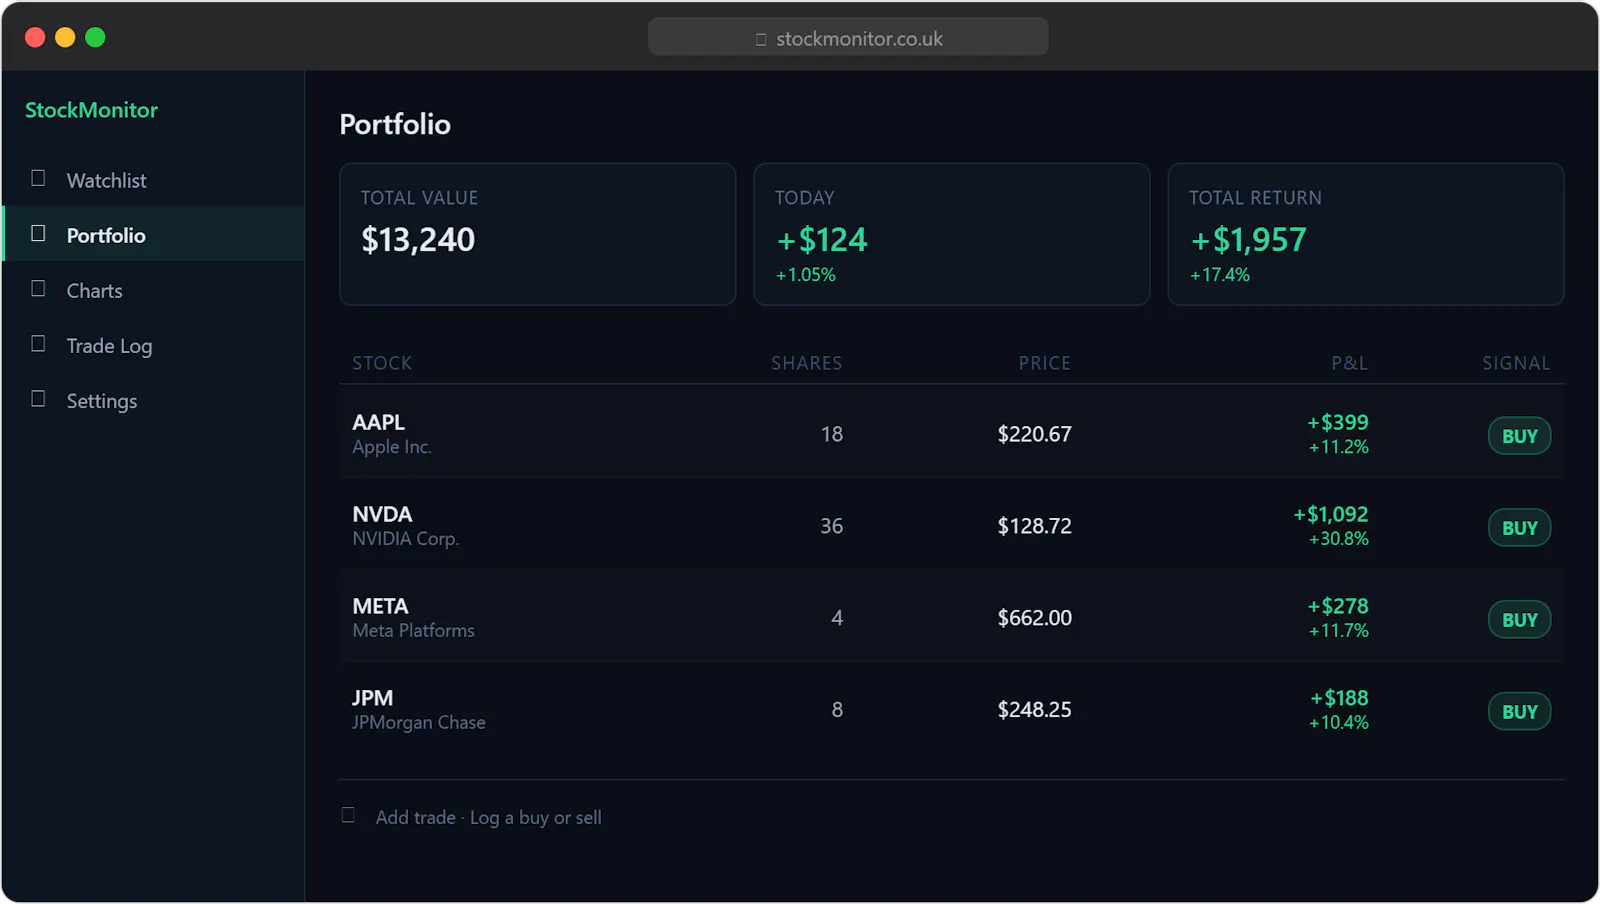
Task: Select Portfolio in the sidebar
Action: tap(154, 234)
